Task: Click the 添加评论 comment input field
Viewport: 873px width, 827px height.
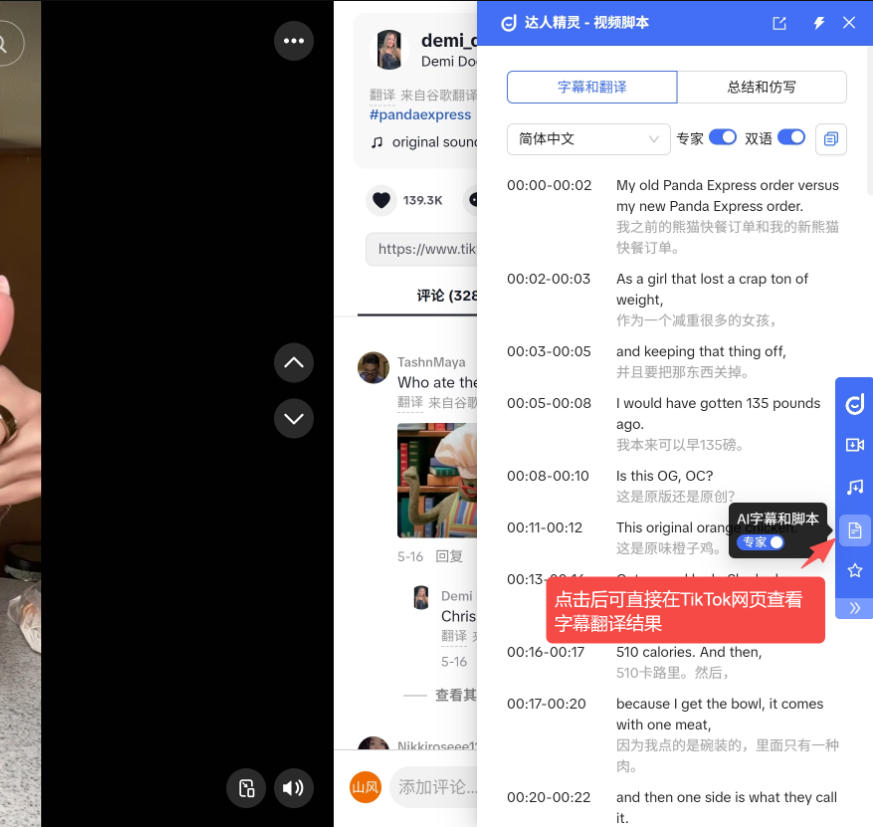Action: coord(434,787)
